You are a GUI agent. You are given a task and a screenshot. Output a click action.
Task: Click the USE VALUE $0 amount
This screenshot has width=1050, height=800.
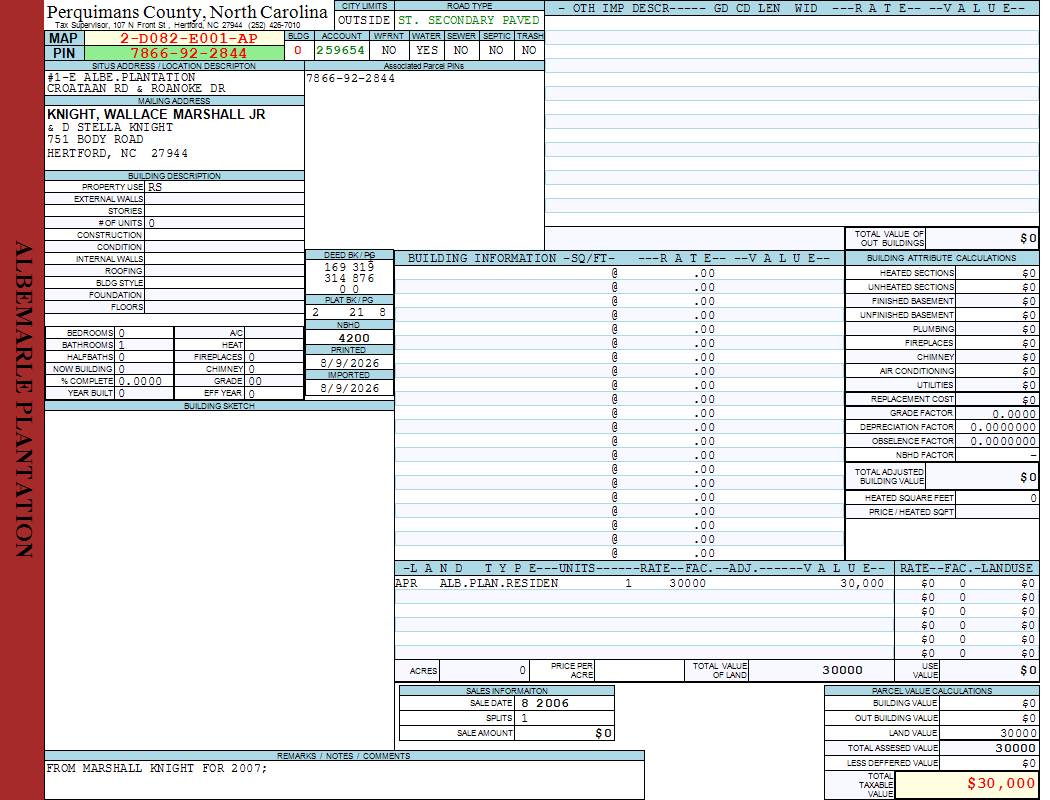click(1028, 670)
